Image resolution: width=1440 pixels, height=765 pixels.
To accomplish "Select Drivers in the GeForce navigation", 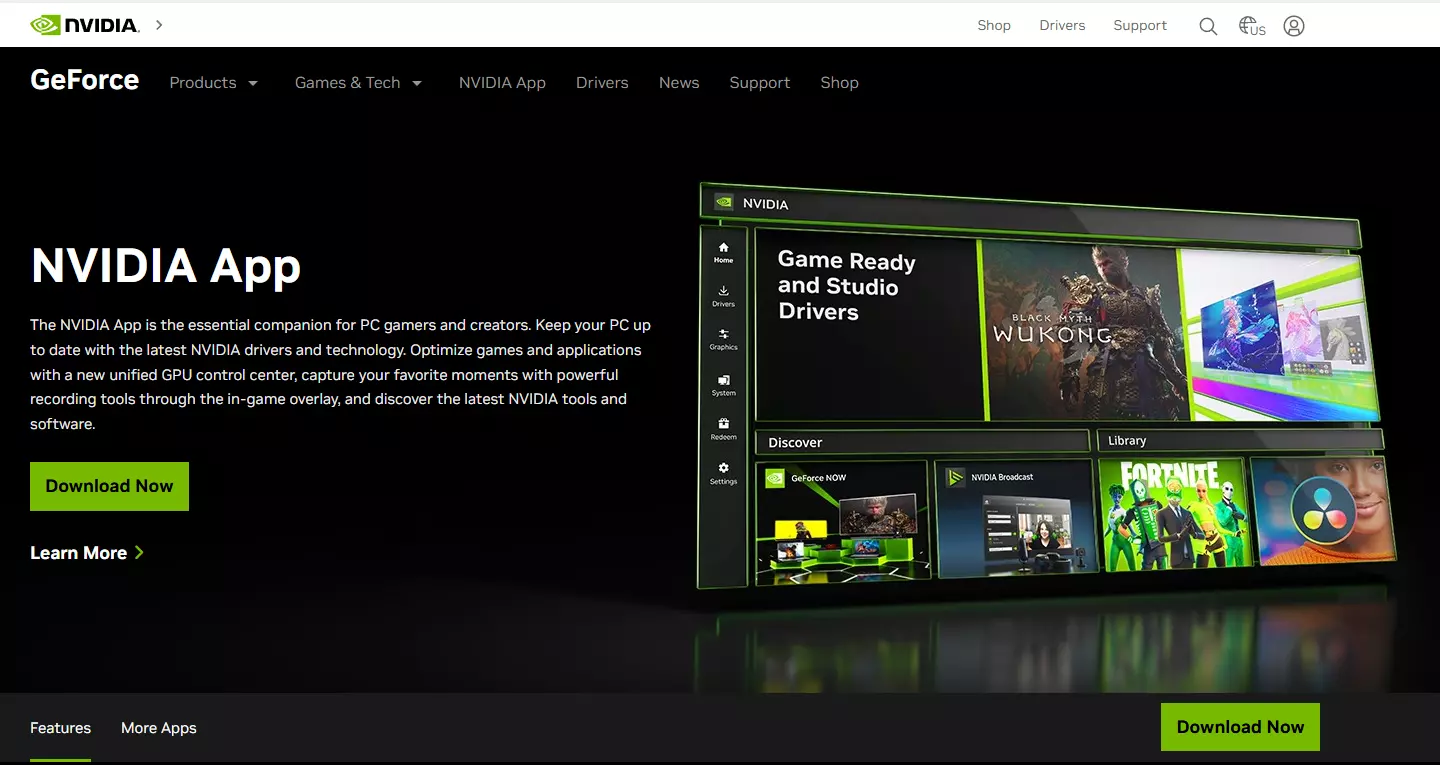I will click(602, 83).
